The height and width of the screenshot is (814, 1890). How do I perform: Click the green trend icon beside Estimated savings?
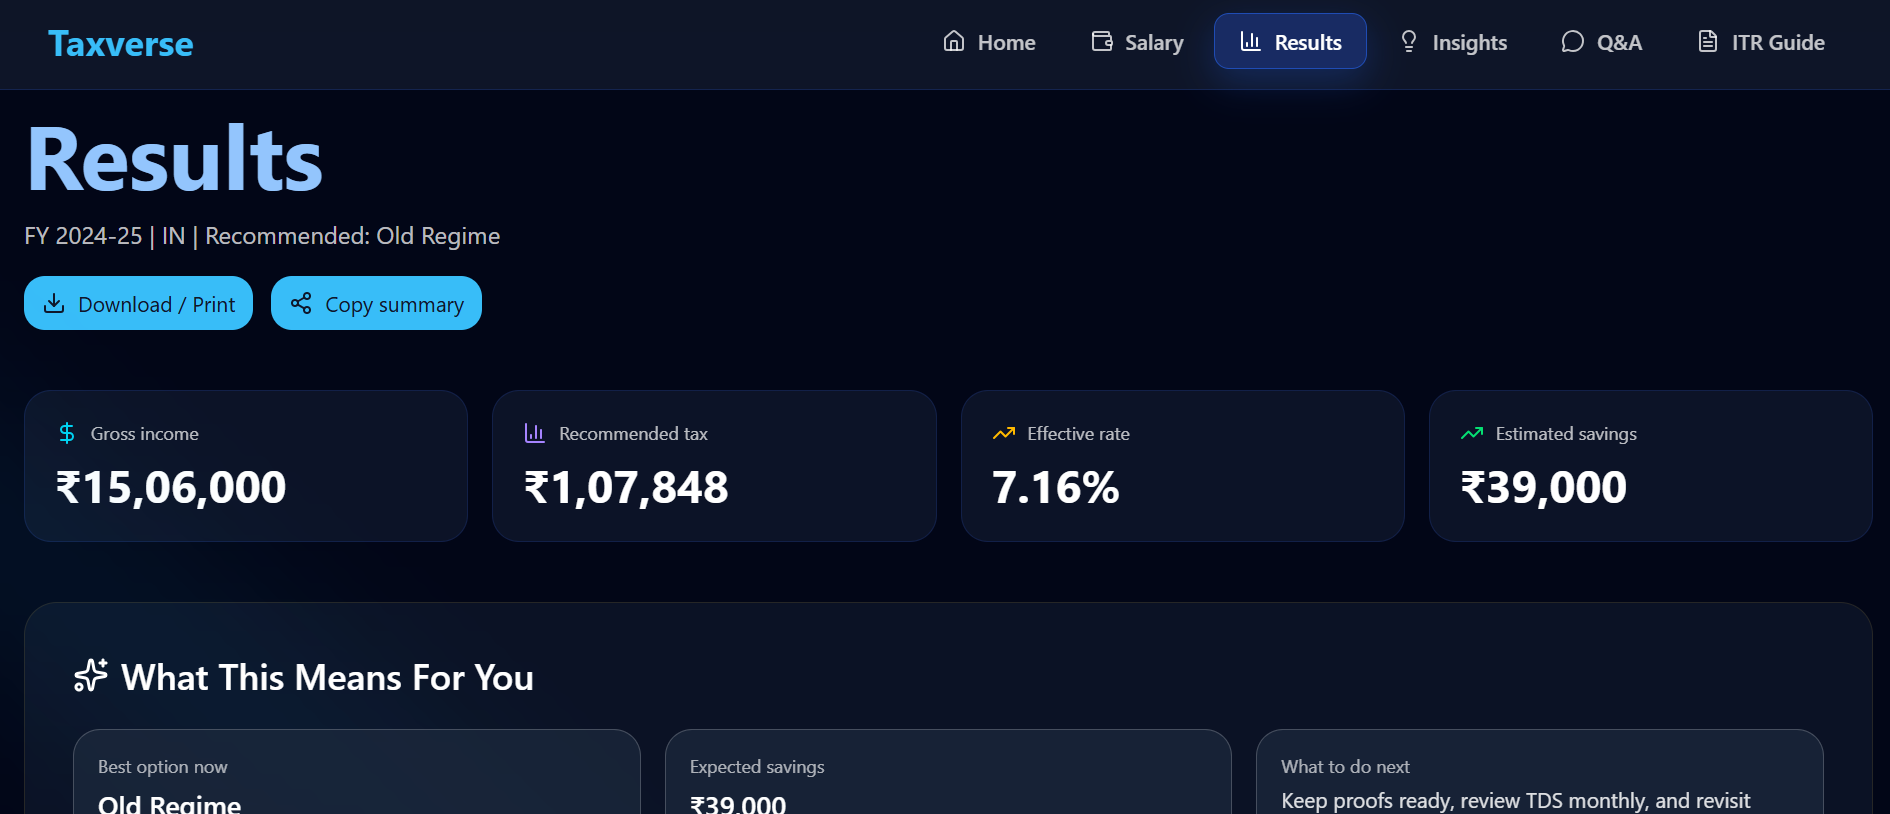pos(1472,433)
